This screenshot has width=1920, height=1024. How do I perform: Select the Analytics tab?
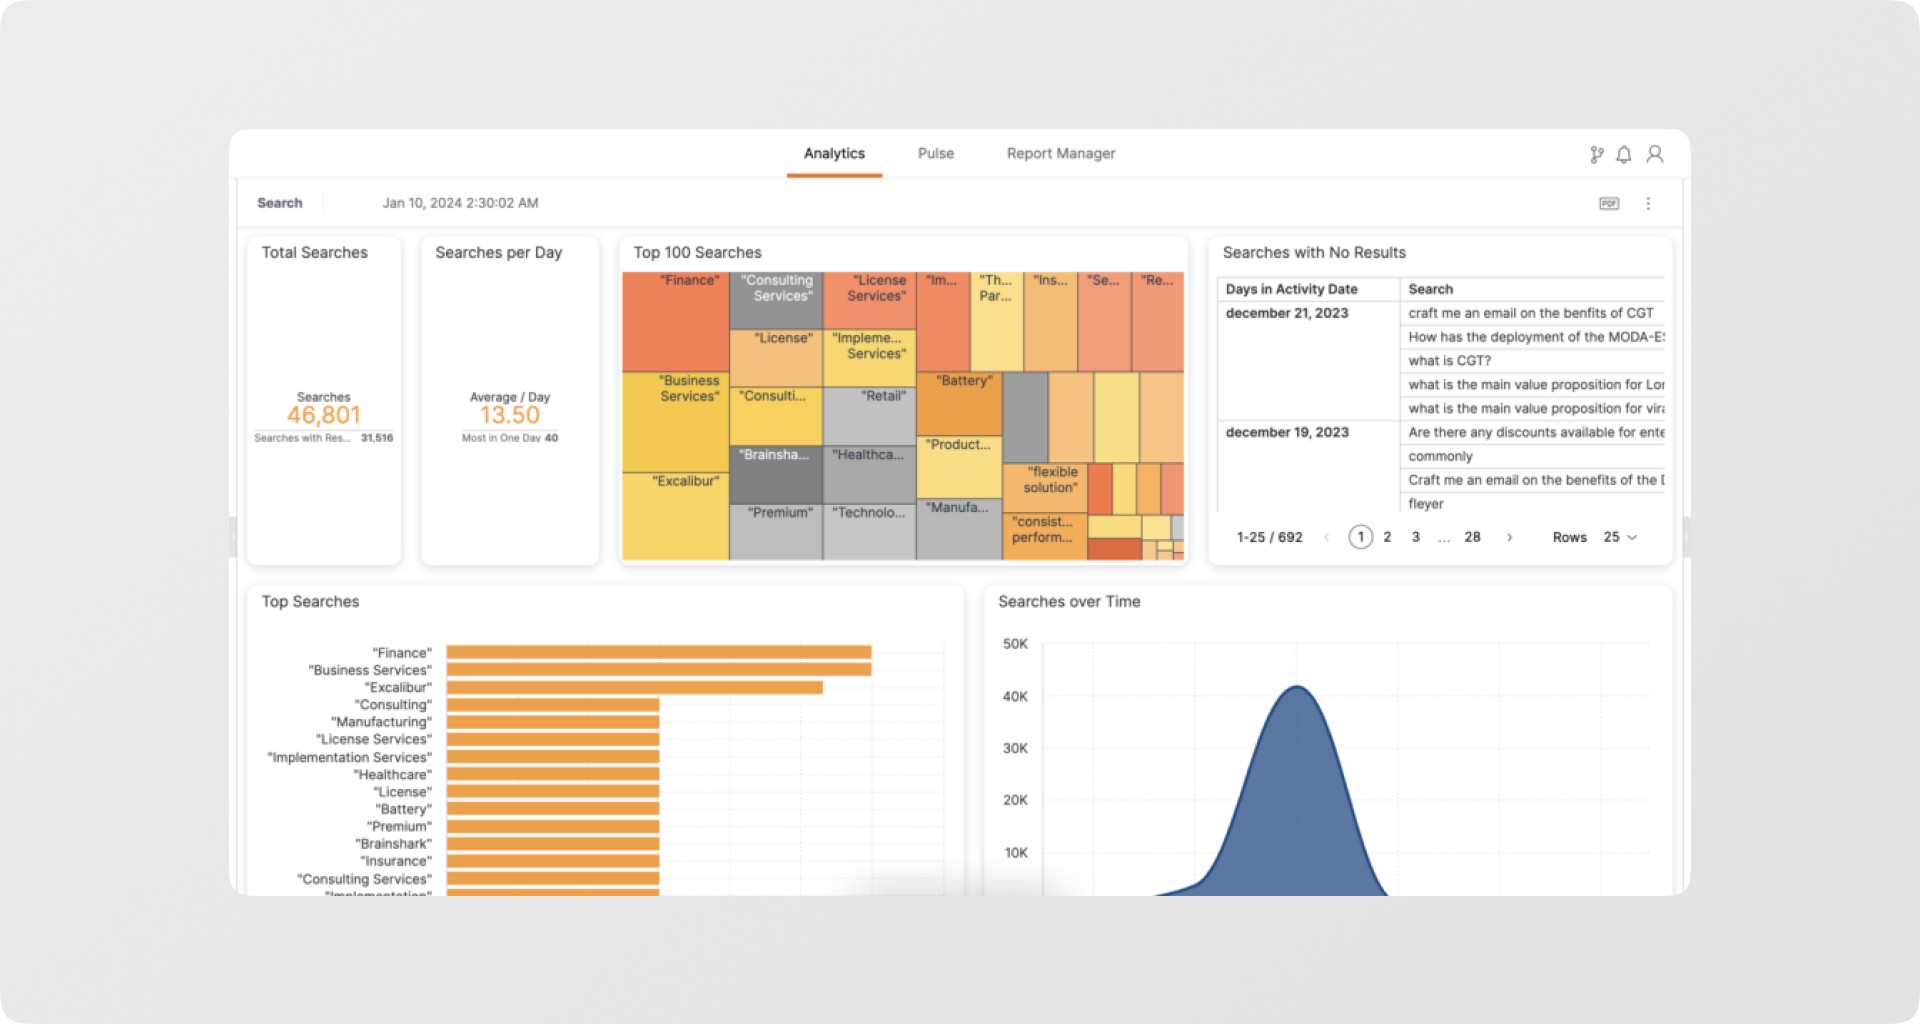click(x=834, y=153)
